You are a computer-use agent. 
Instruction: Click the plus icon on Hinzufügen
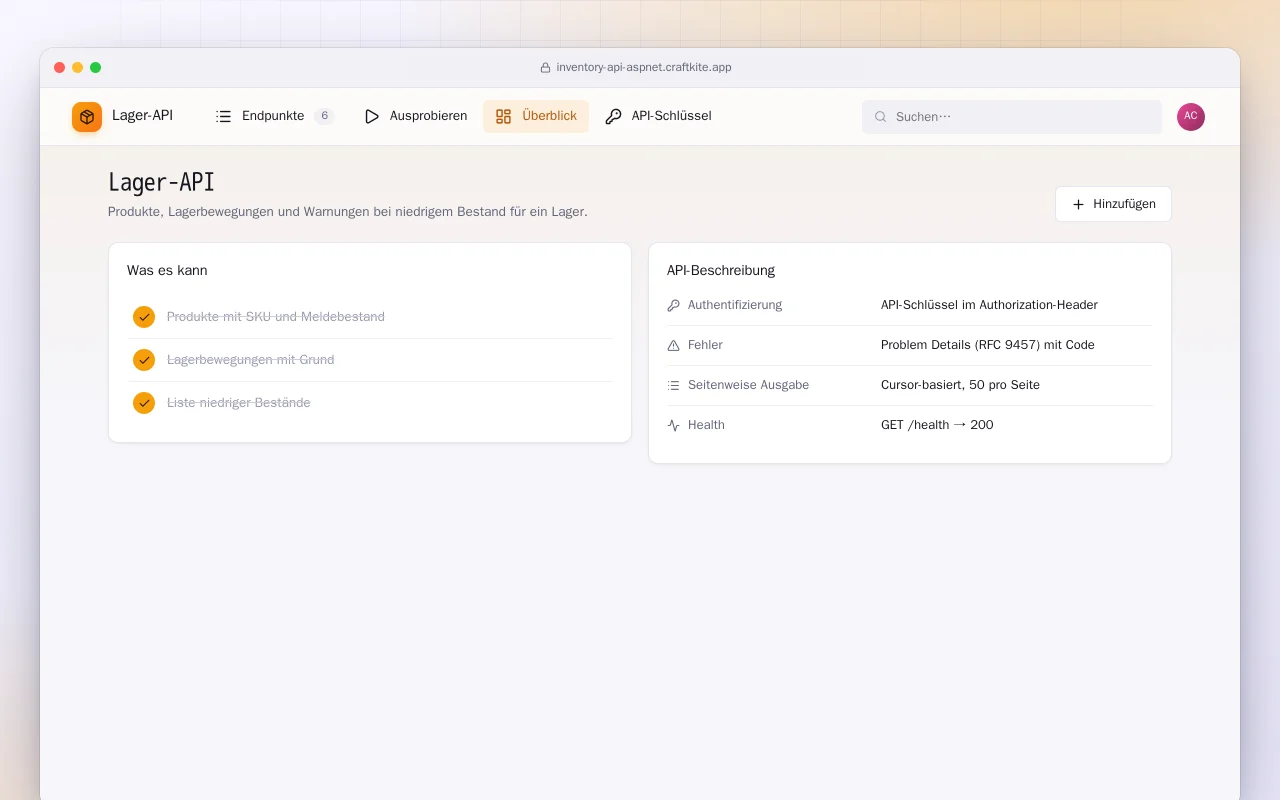1078,204
